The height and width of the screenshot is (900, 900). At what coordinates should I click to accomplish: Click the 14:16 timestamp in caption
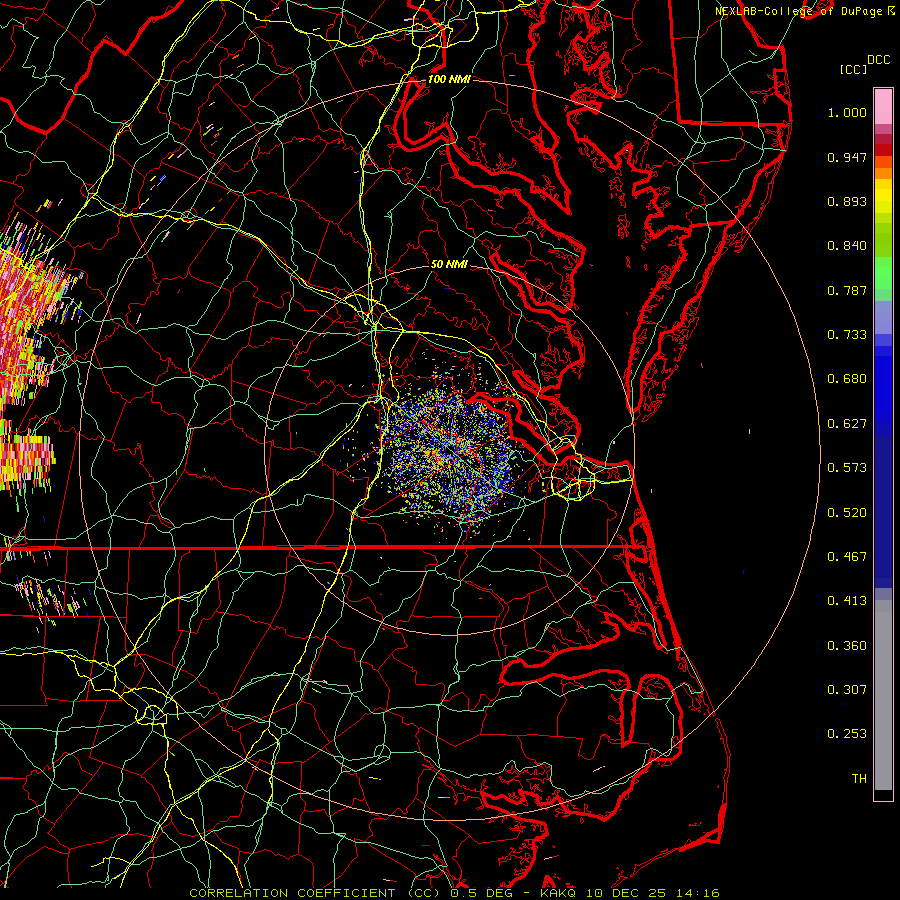click(x=697, y=893)
